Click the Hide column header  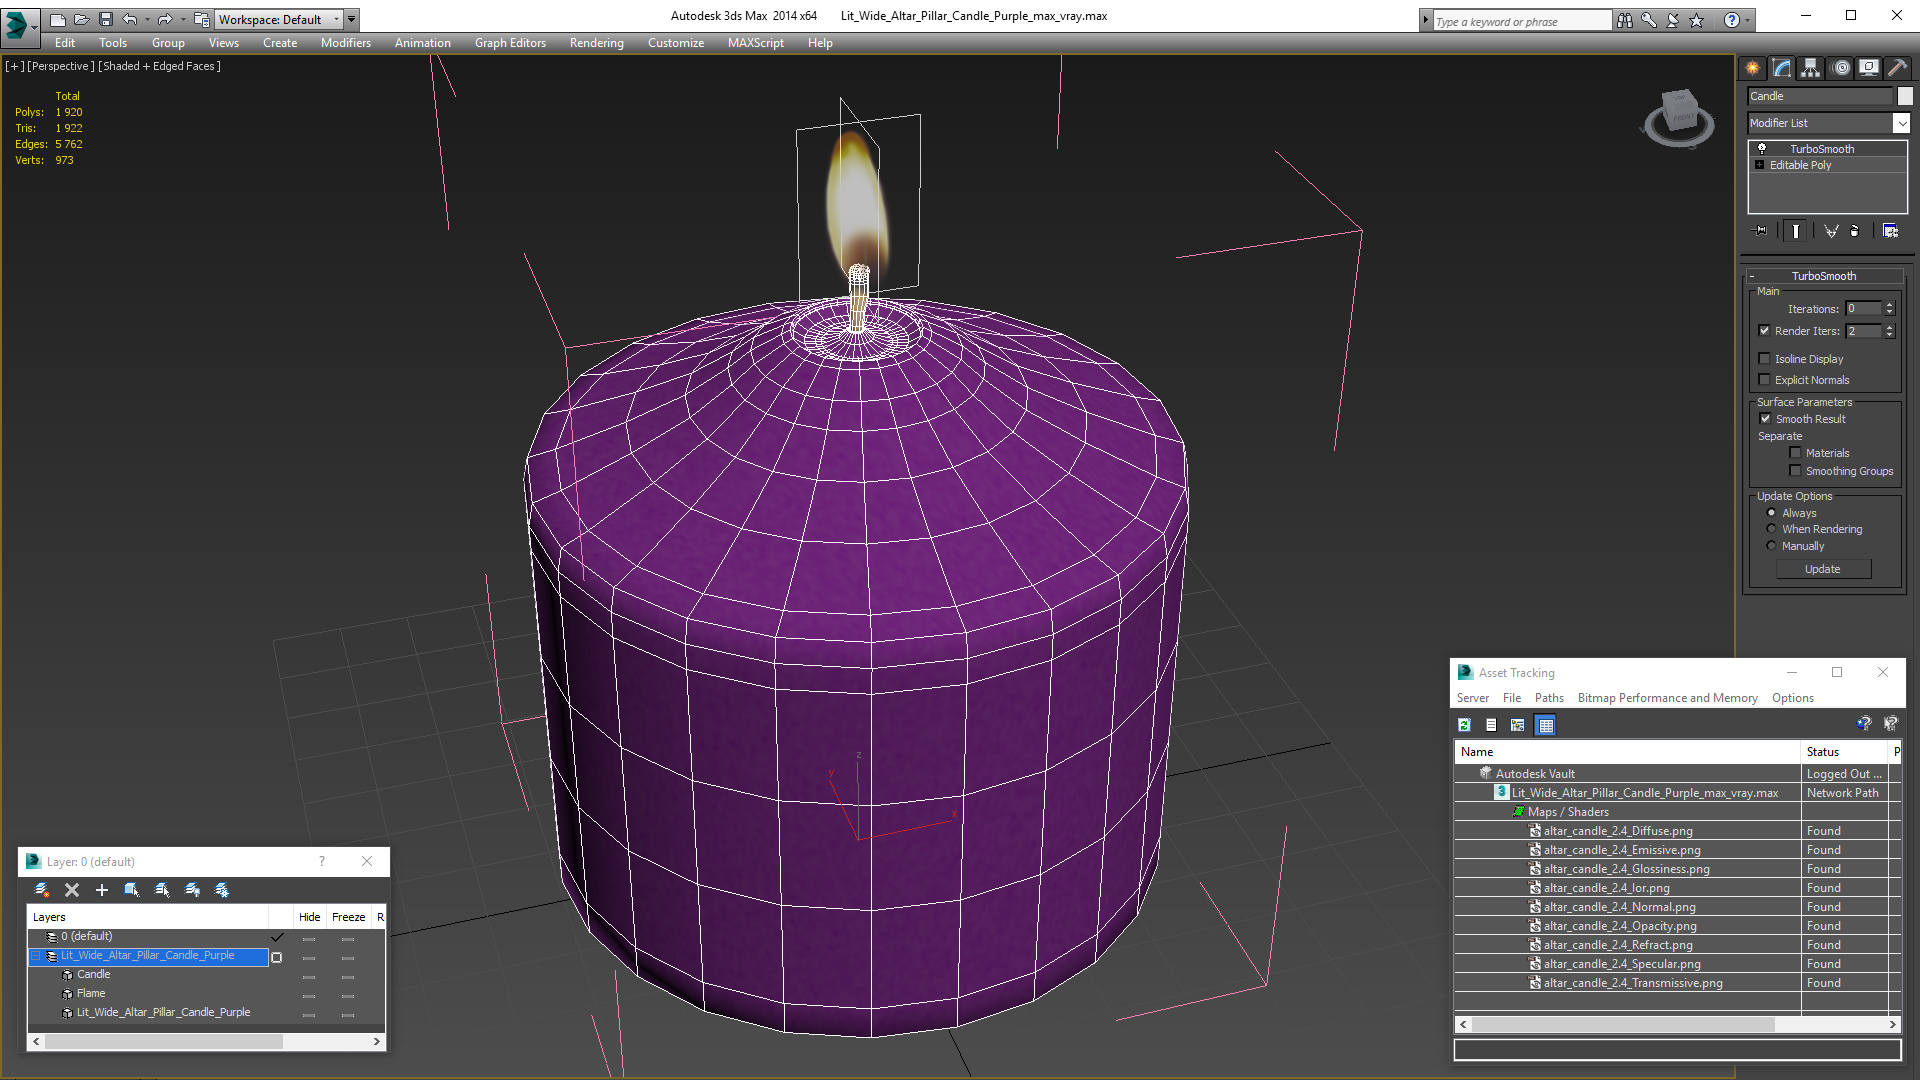pos(310,917)
